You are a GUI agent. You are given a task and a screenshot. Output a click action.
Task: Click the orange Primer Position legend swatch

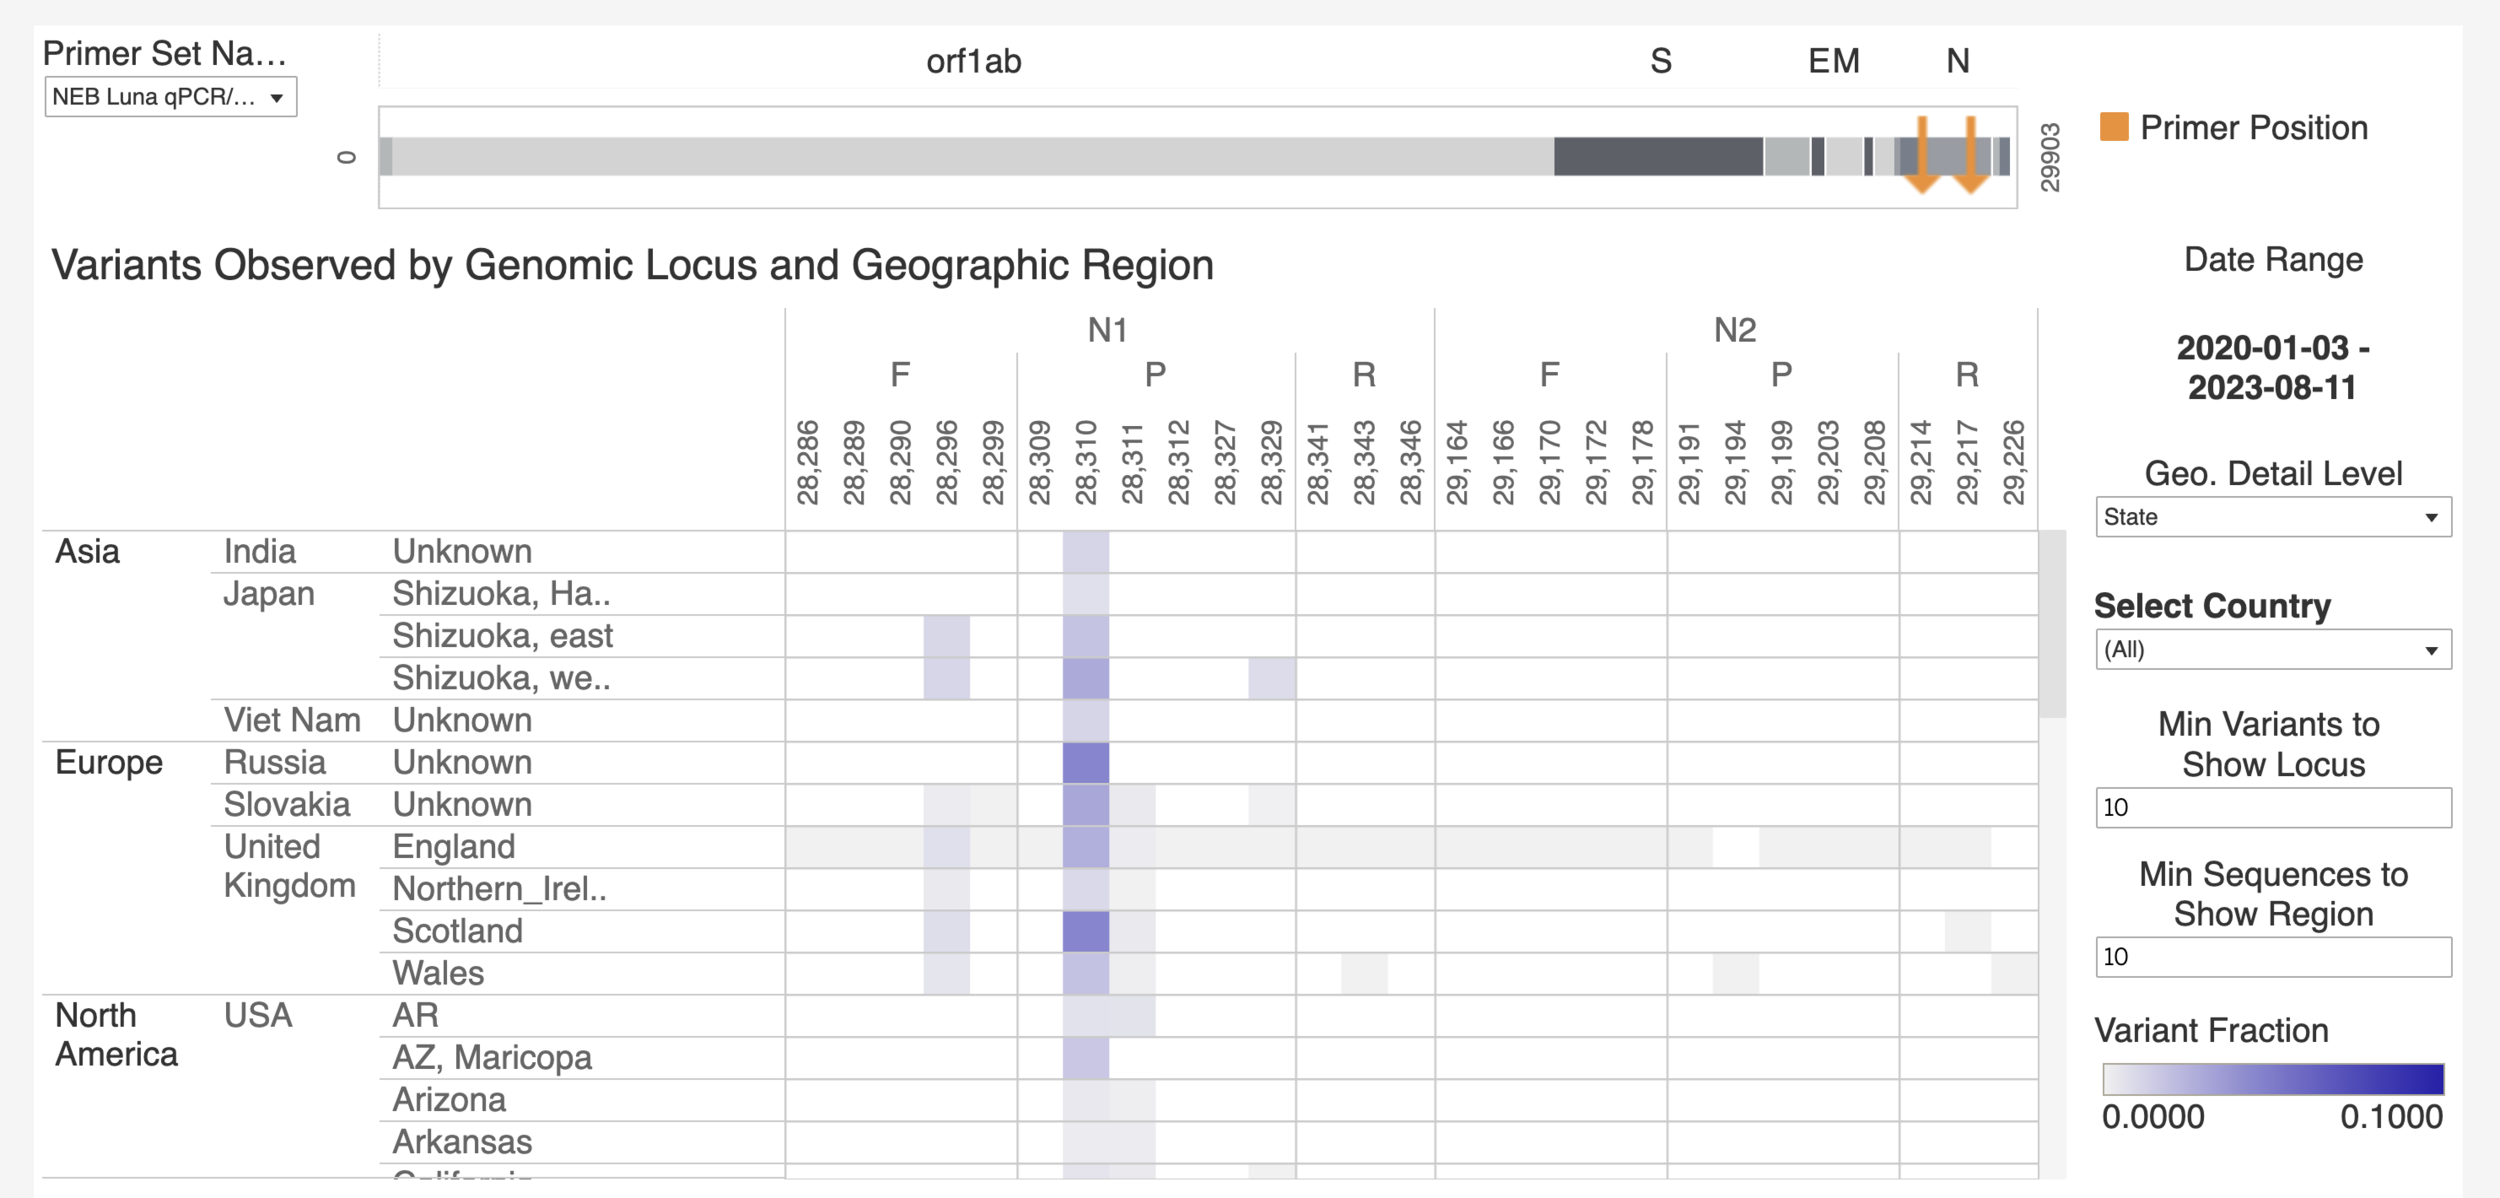click(x=2114, y=128)
